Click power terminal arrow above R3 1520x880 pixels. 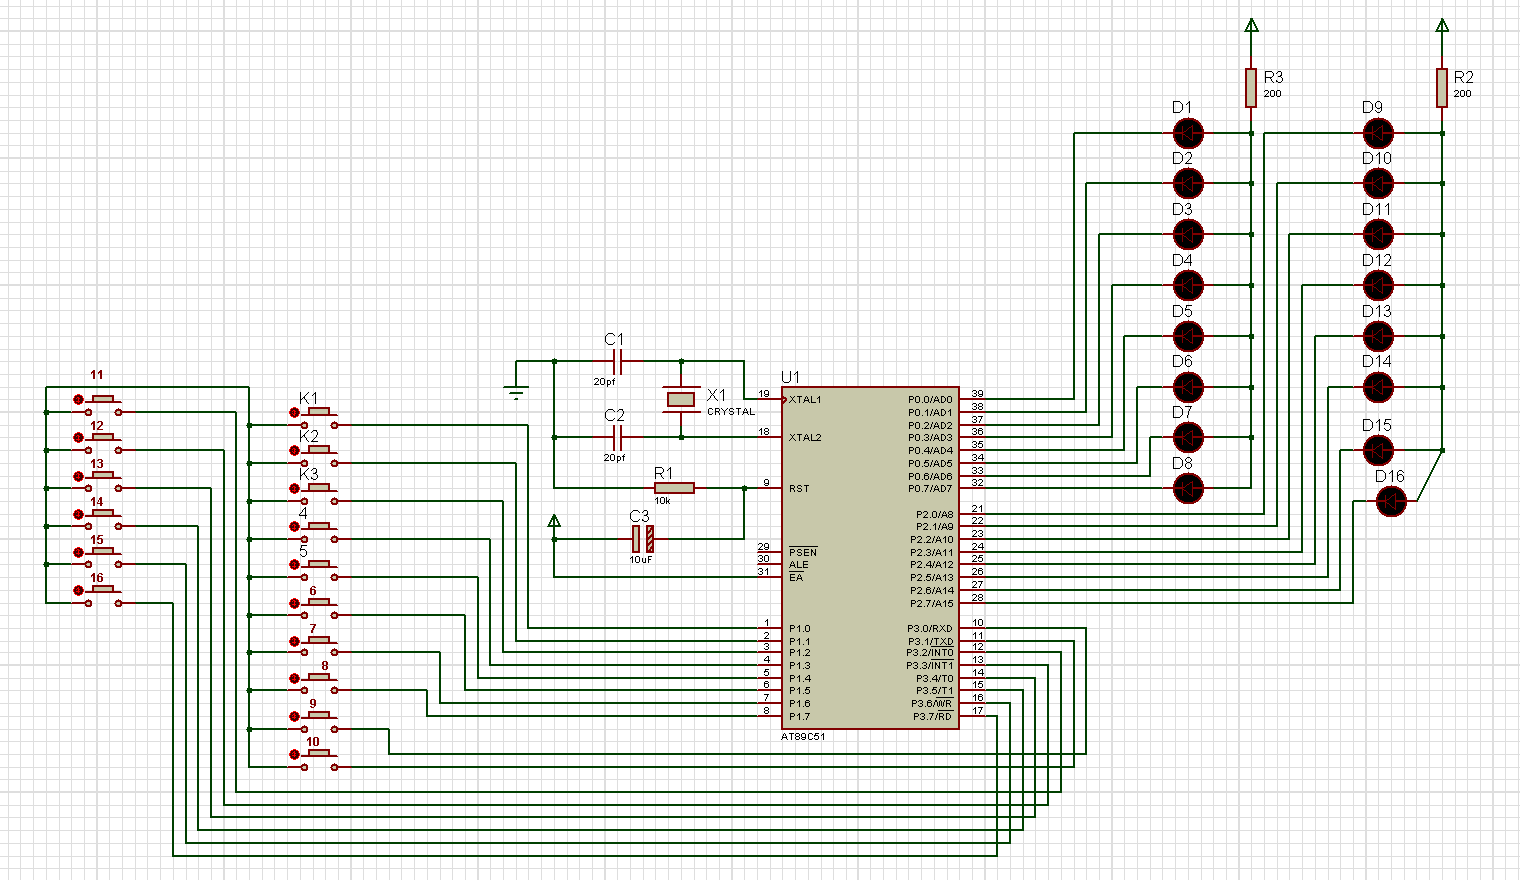coord(1251,26)
